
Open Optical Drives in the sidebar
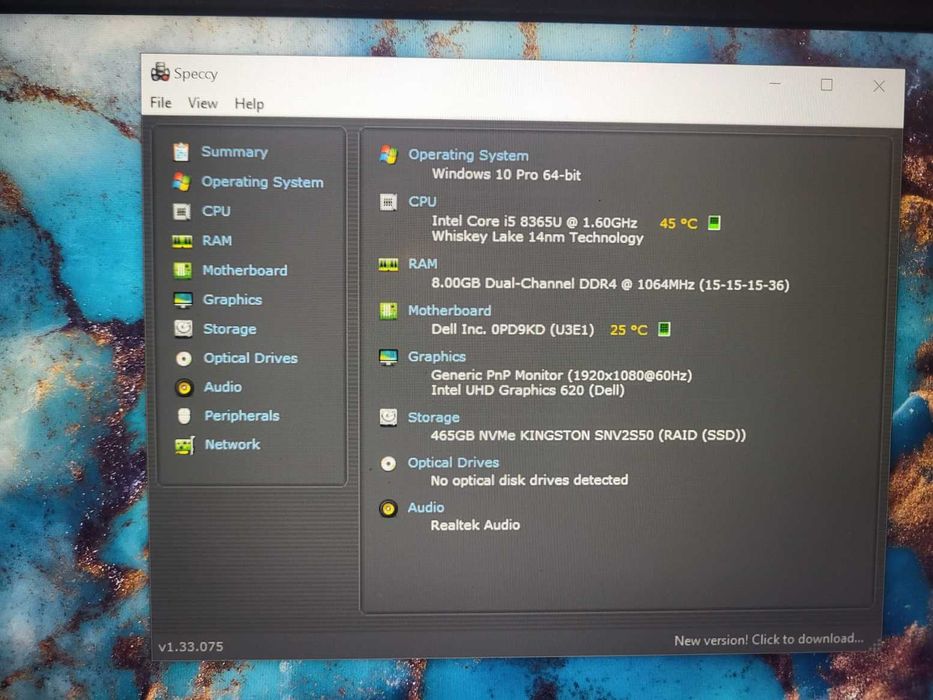251,358
